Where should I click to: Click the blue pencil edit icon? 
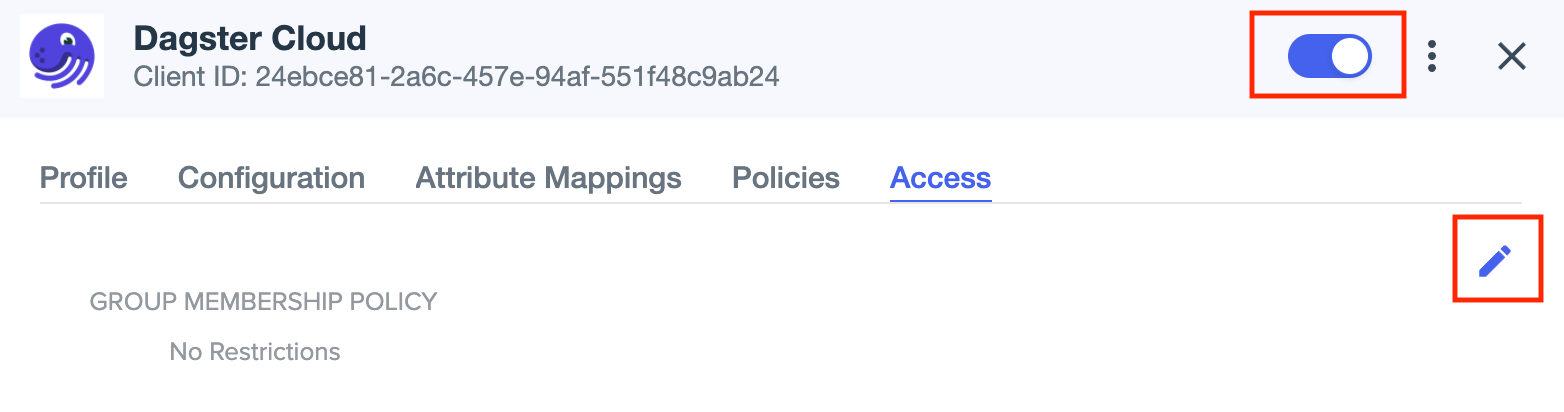coord(1495,261)
